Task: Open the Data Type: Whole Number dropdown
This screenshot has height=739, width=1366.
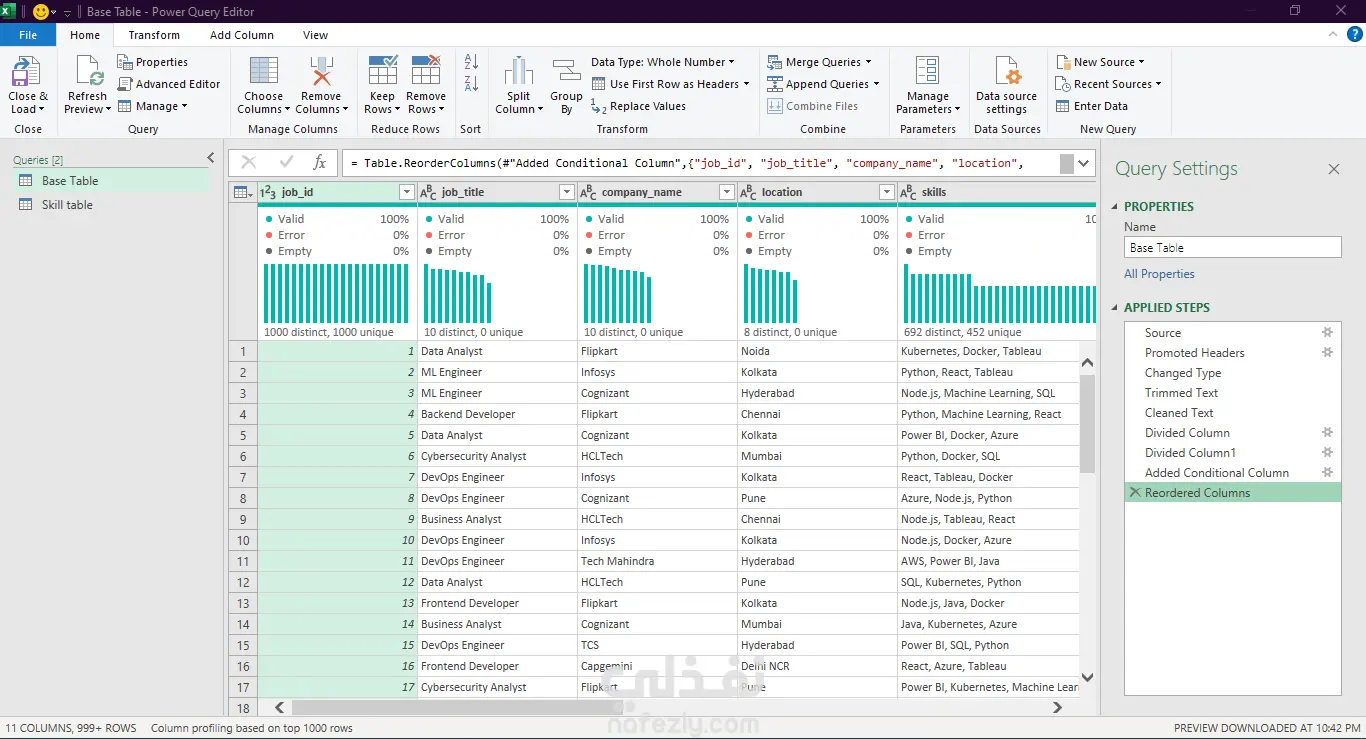Action: pos(662,62)
